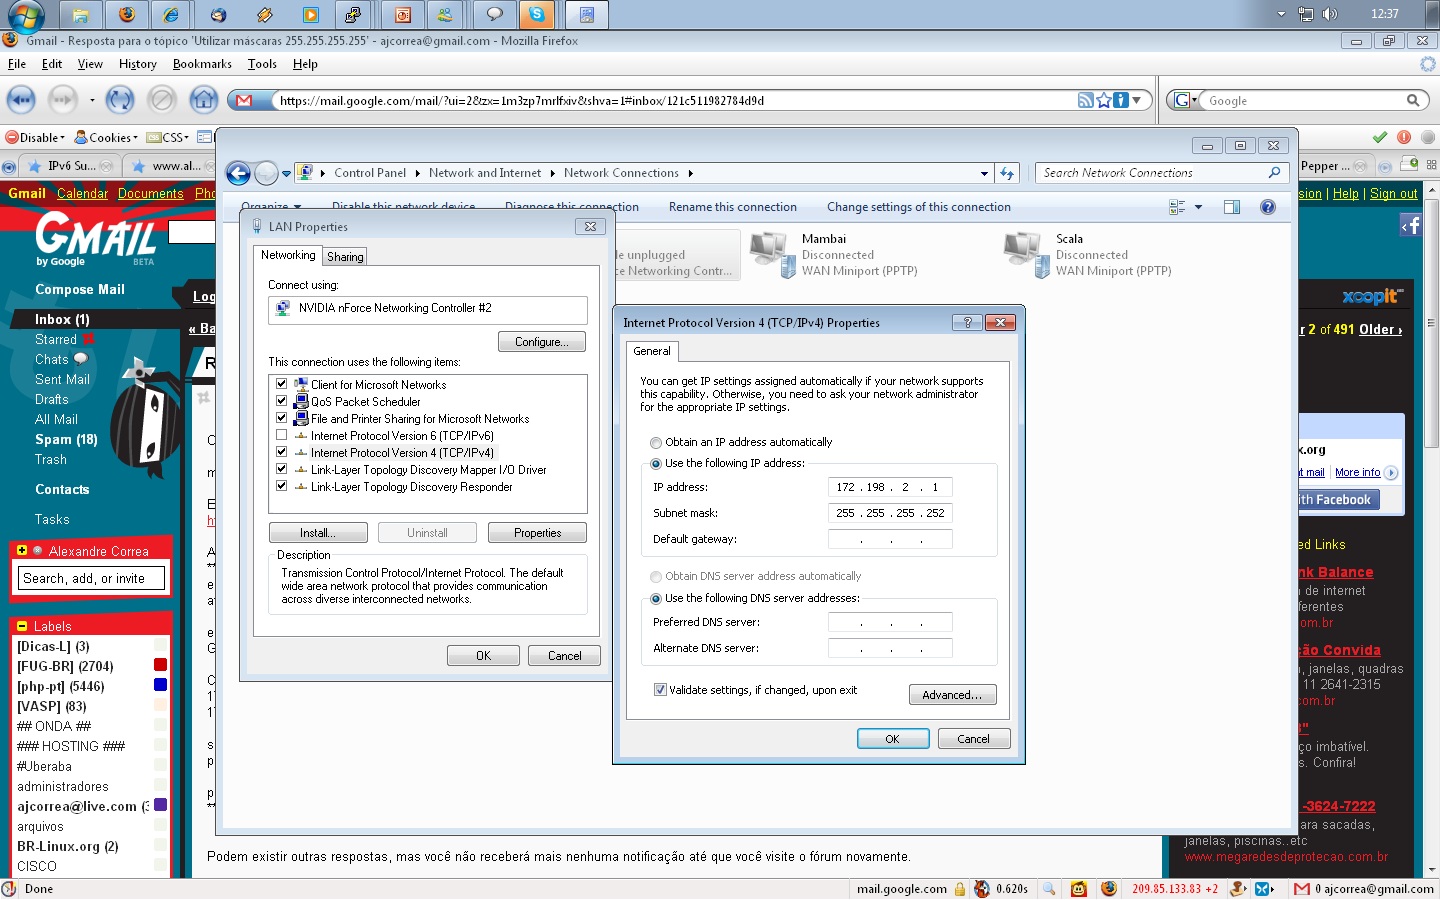Select the Mambai WAN Miniport connection
This screenshot has height=900, width=1440.
click(x=835, y=255)
